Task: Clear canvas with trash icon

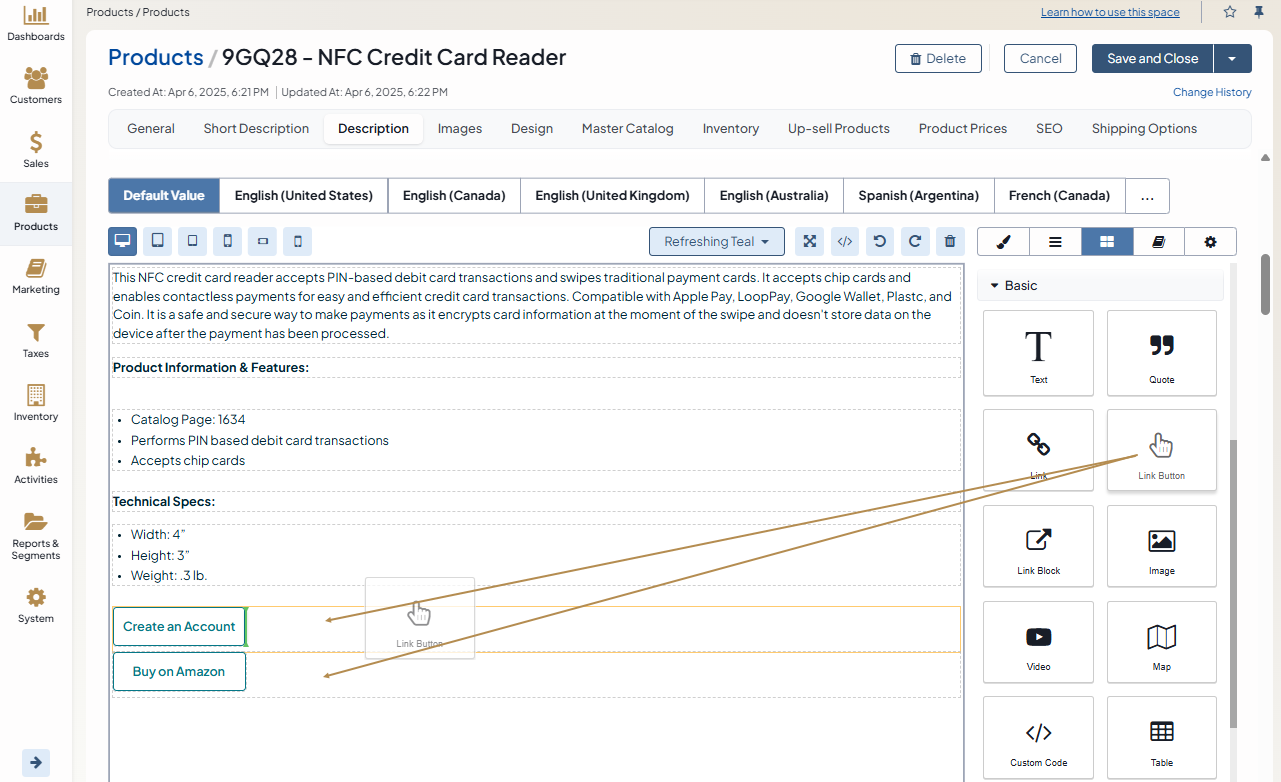Action: (950, 241)
